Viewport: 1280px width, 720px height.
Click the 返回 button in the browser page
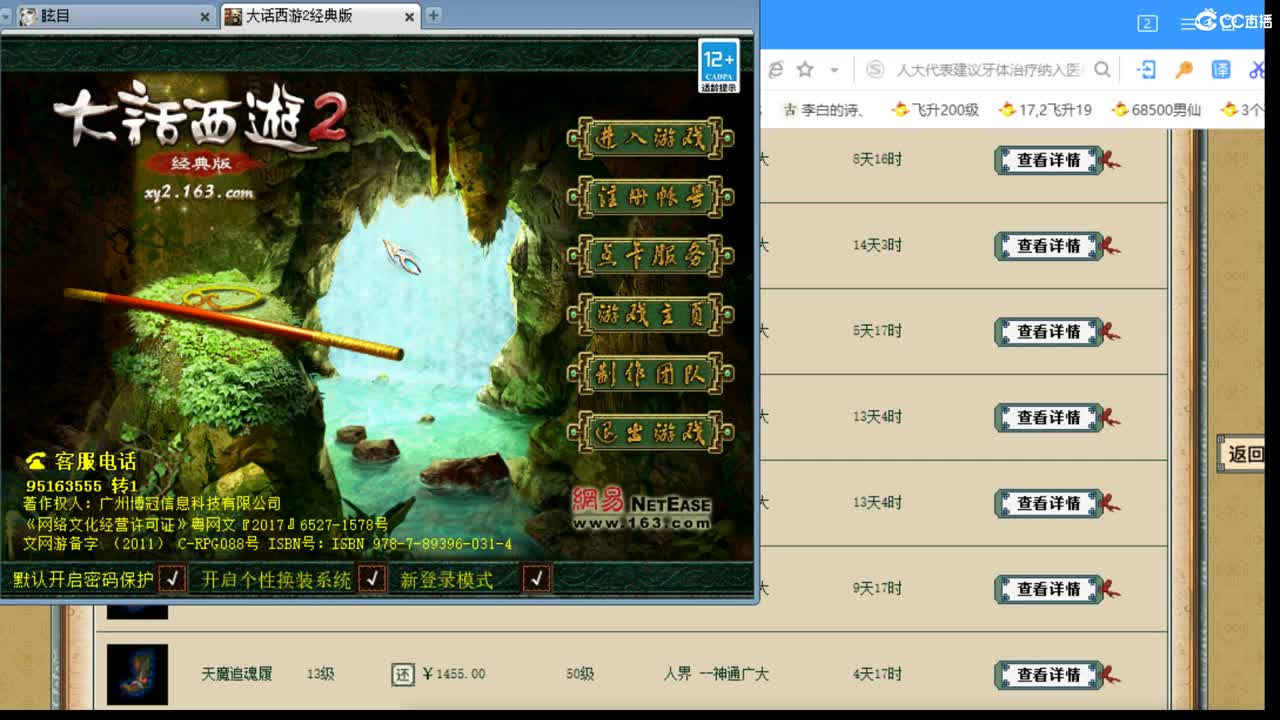coord(1242,454)
